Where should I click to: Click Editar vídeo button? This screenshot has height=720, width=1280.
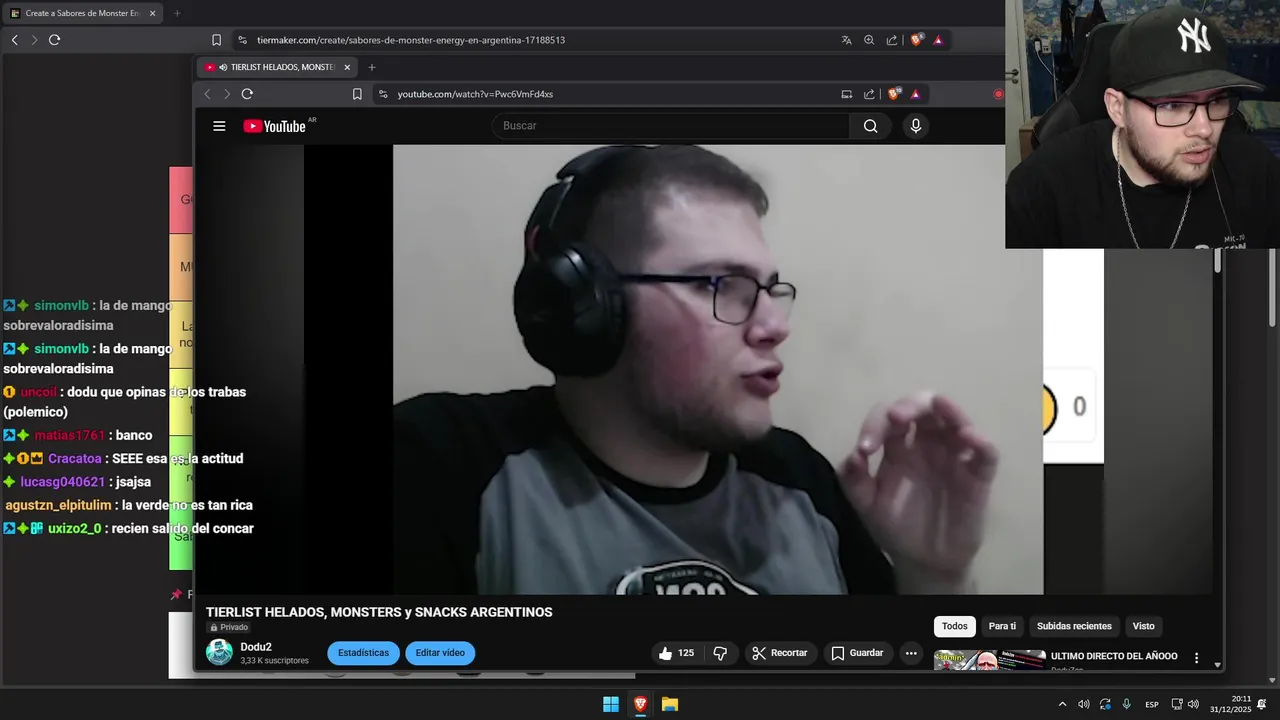tap(440, 653)
